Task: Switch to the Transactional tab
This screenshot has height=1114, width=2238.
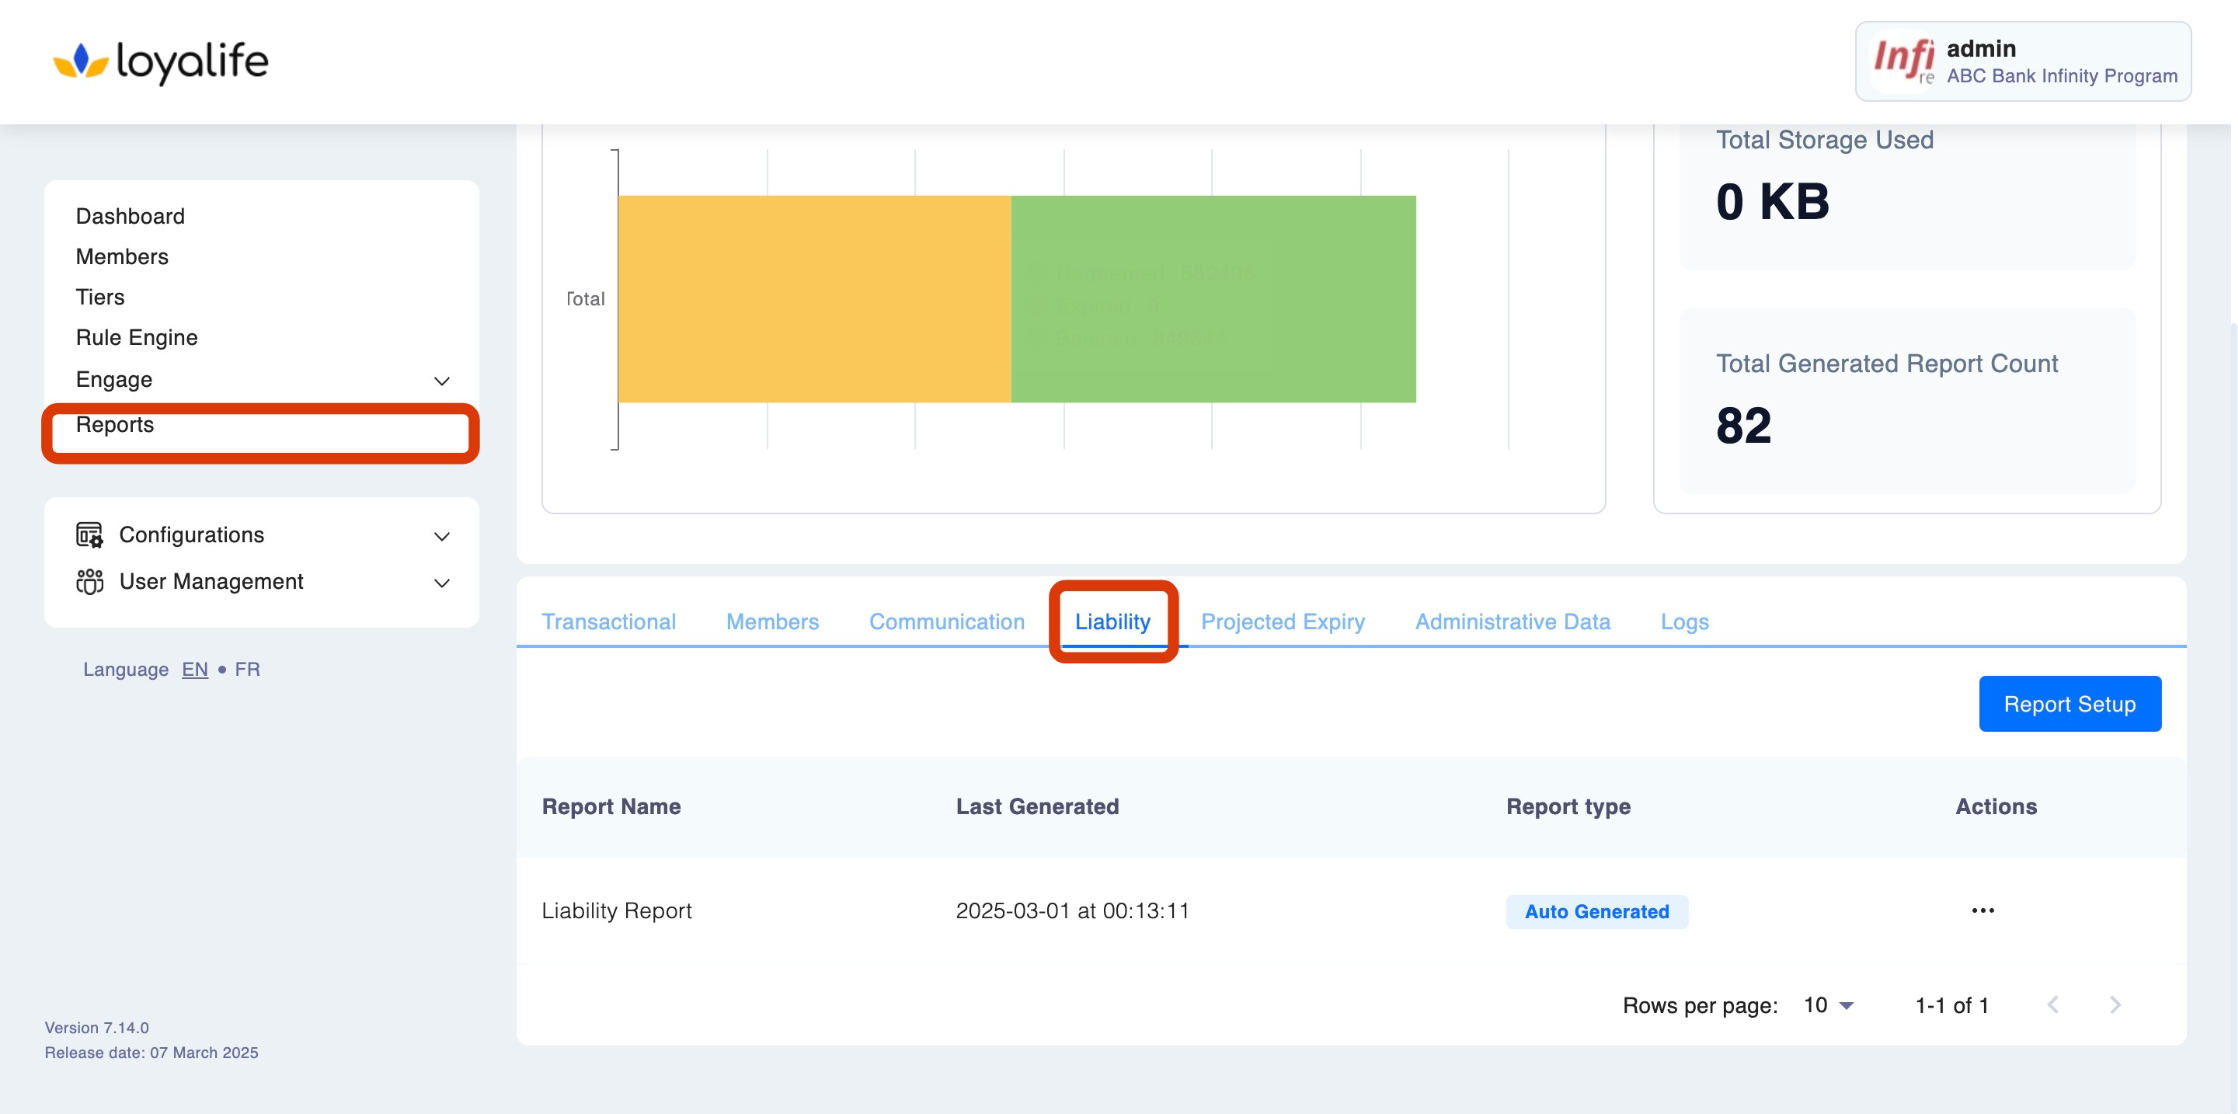Action: tap(608, 622)
